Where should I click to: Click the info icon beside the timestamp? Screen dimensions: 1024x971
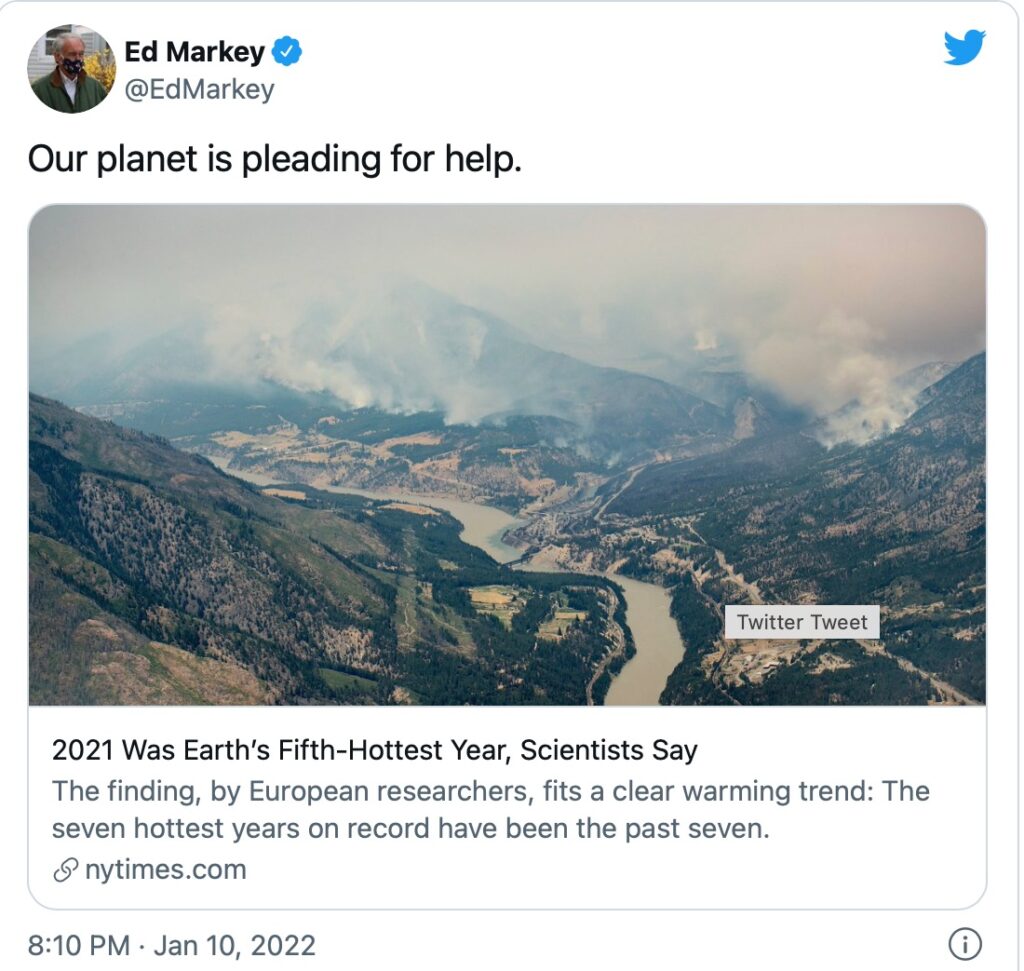[x=965, y=944]
